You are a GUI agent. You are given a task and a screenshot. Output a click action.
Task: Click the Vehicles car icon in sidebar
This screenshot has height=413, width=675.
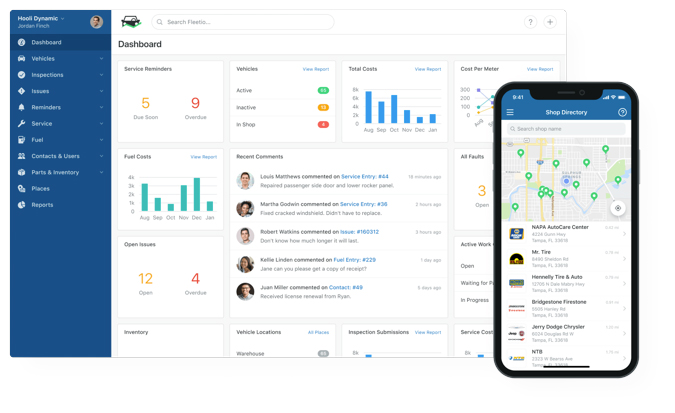pos(22,59)
